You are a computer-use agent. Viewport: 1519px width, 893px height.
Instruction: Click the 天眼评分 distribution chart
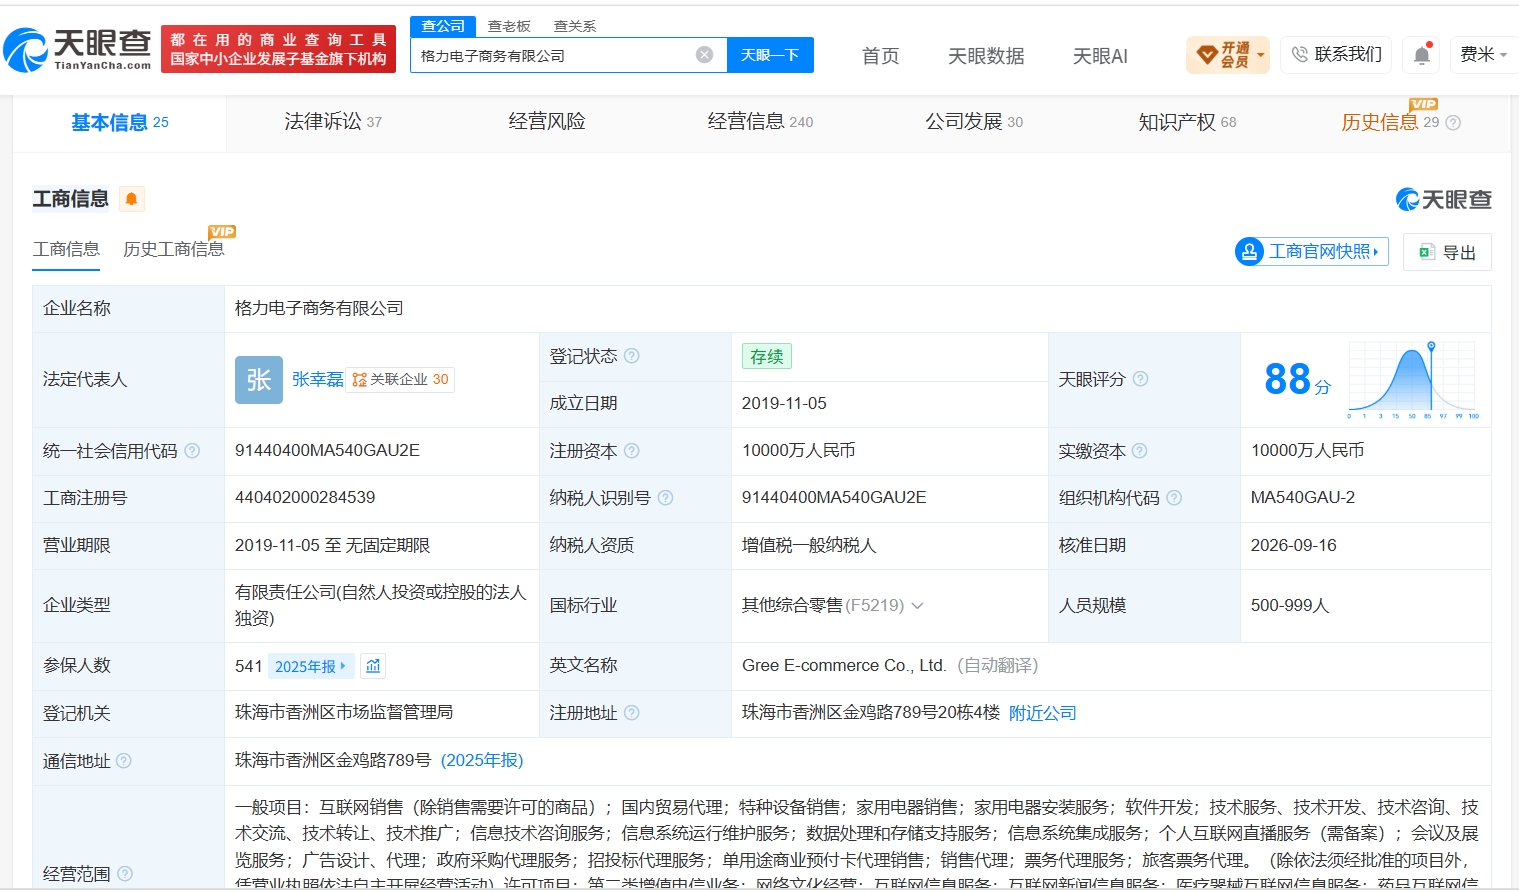pos(1413,380)
